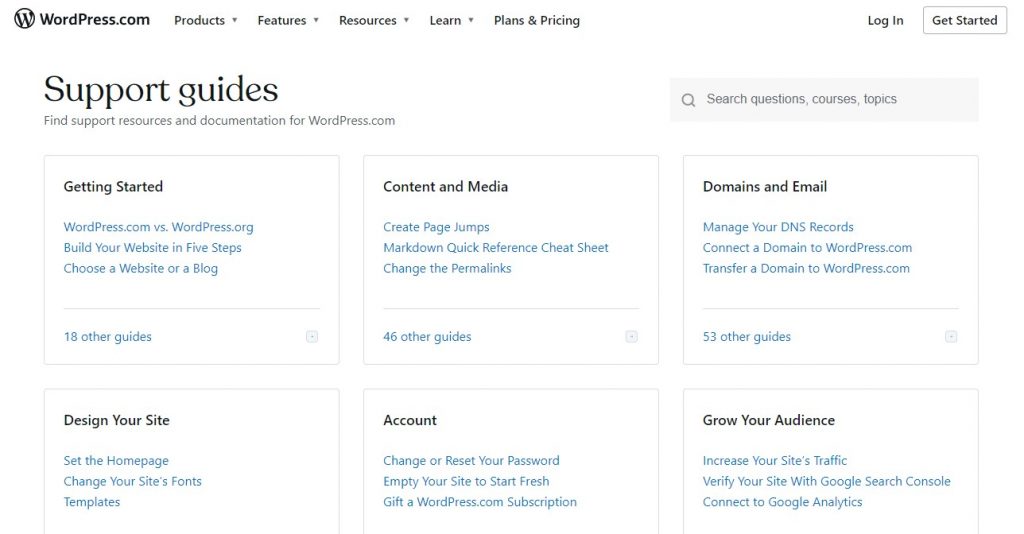Click the expand icon in Content and Media card
1024x534 pixels.
(631, 337)
